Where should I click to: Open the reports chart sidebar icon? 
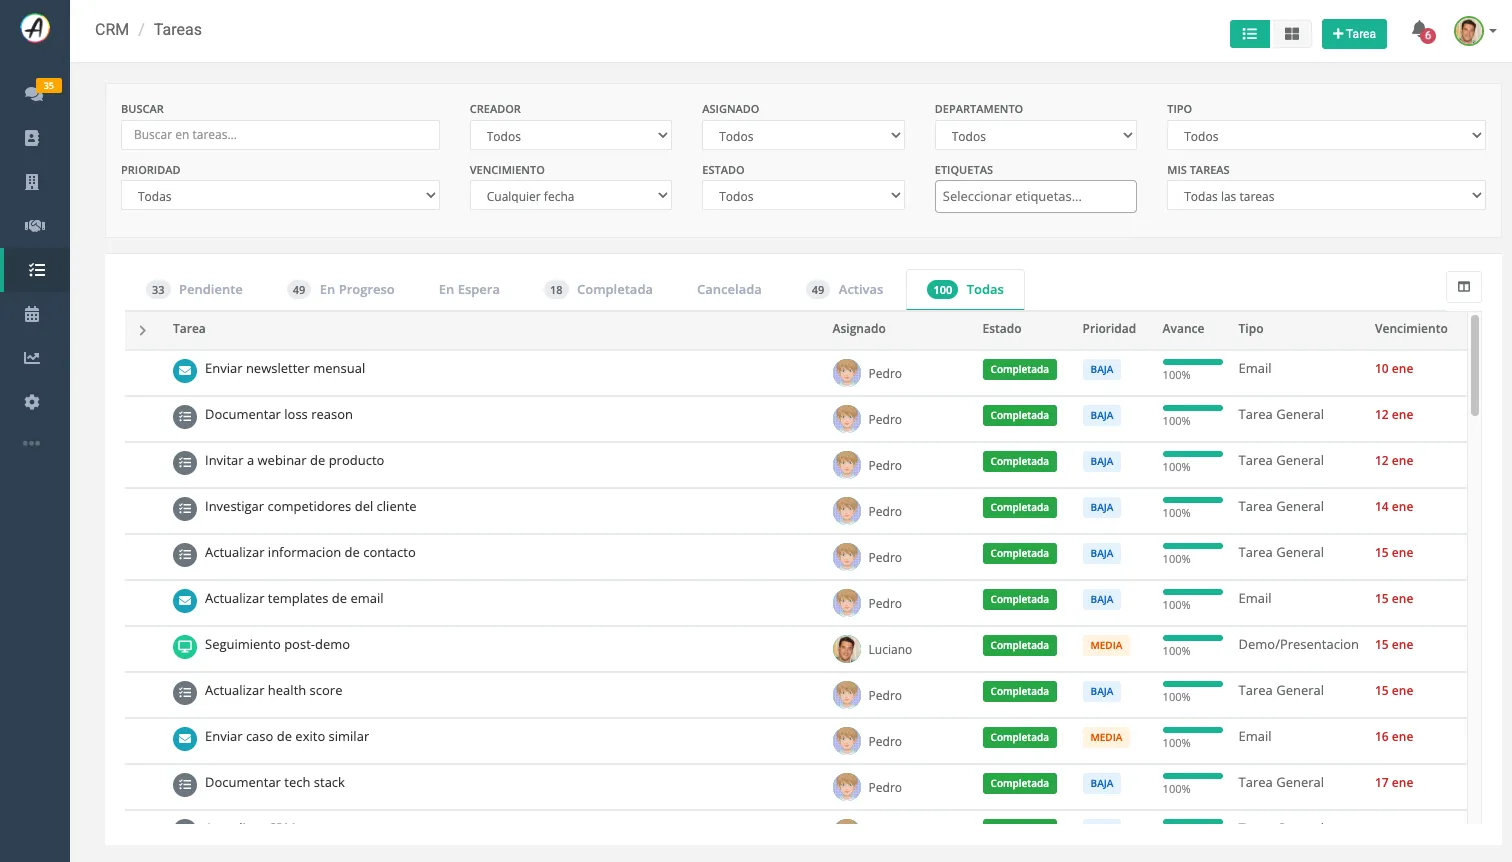tap(32, 358)
